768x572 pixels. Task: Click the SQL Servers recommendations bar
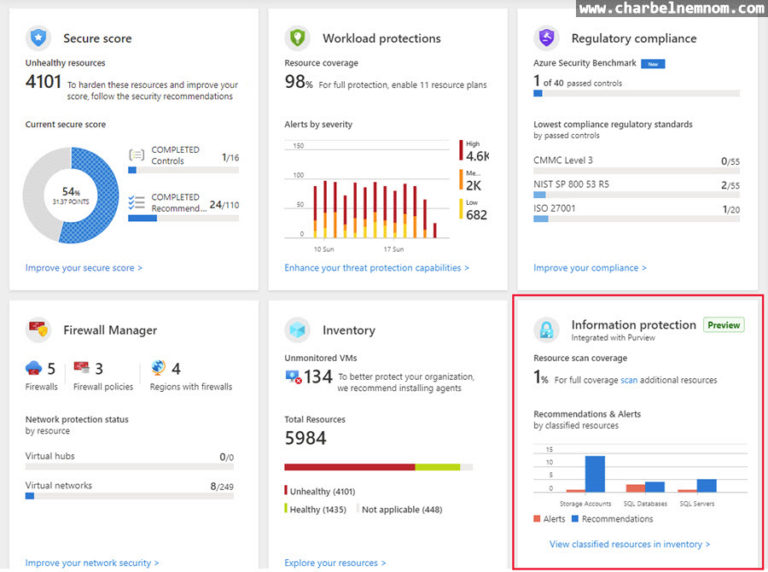[x=707, y=485]
